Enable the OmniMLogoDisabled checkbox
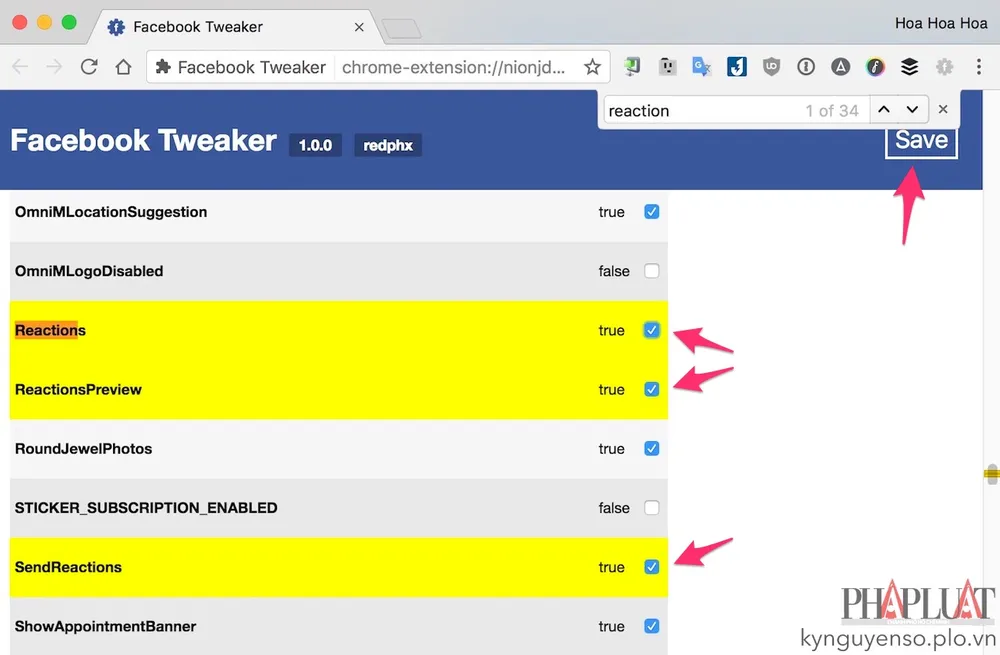 point(651,271)
